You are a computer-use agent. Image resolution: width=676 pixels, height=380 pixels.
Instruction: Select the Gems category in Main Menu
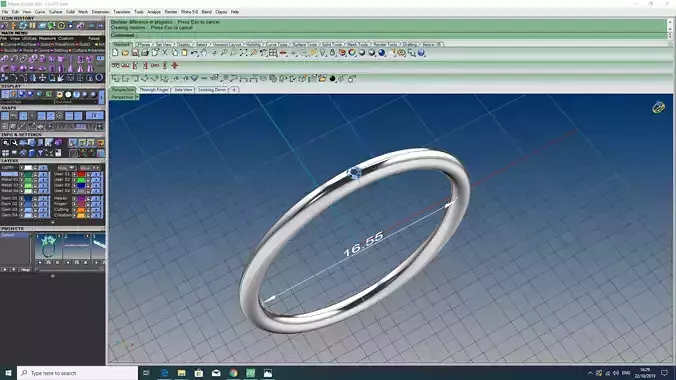click(42, 50)
